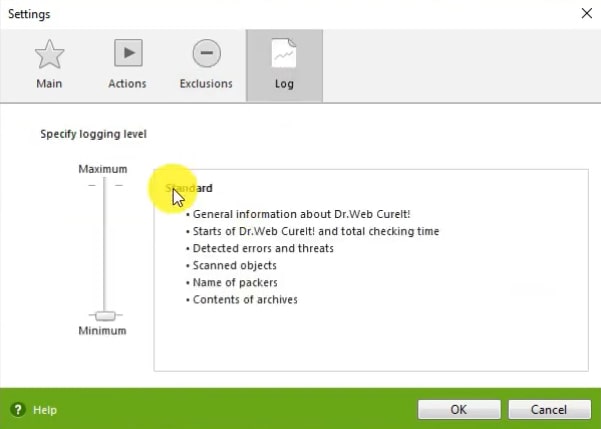Click the Log document icon
The height and width of the screenshot is (429, 601).
coord(284,54)
